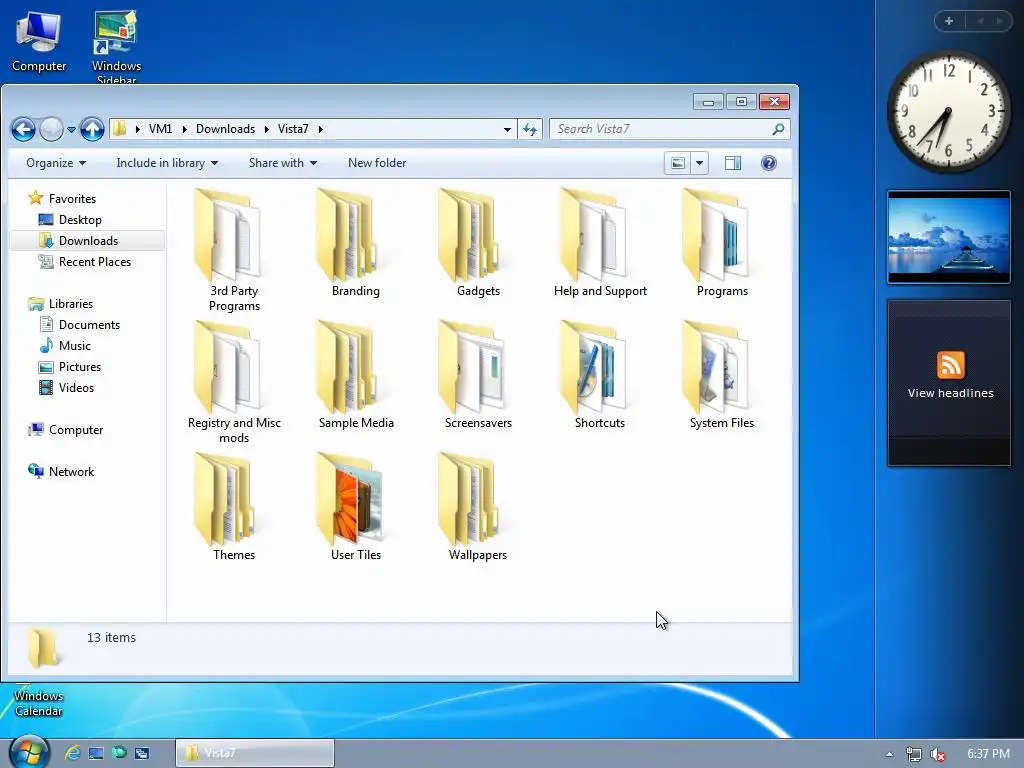Open Recent Places in navigation pane
The width and height of the screenshot is (1024, 768).
point(85,262)
